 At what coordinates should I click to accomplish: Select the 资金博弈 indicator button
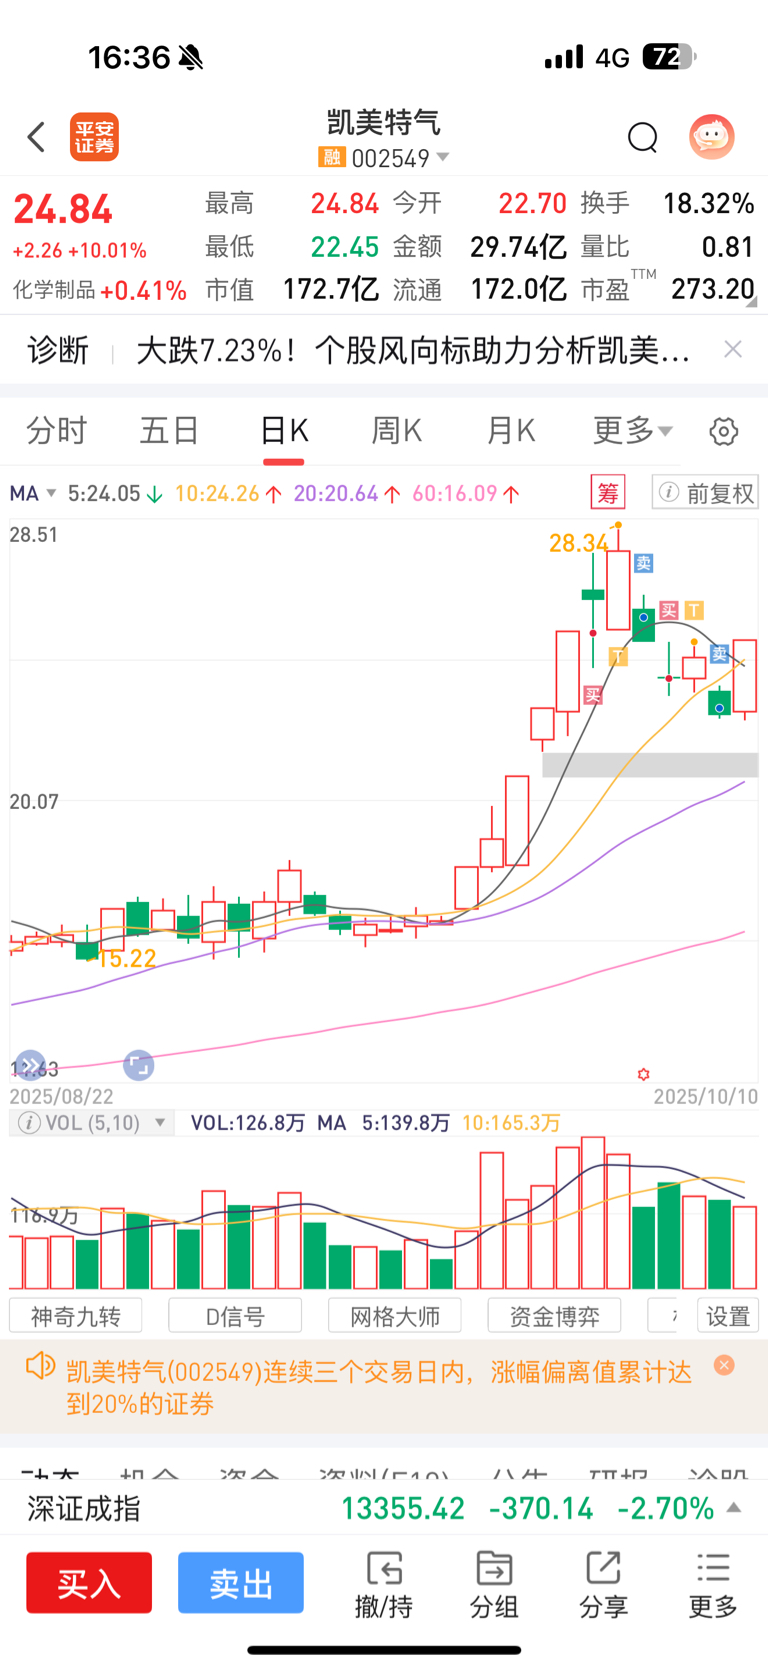pyautogui.click(x=554, y=1316)
